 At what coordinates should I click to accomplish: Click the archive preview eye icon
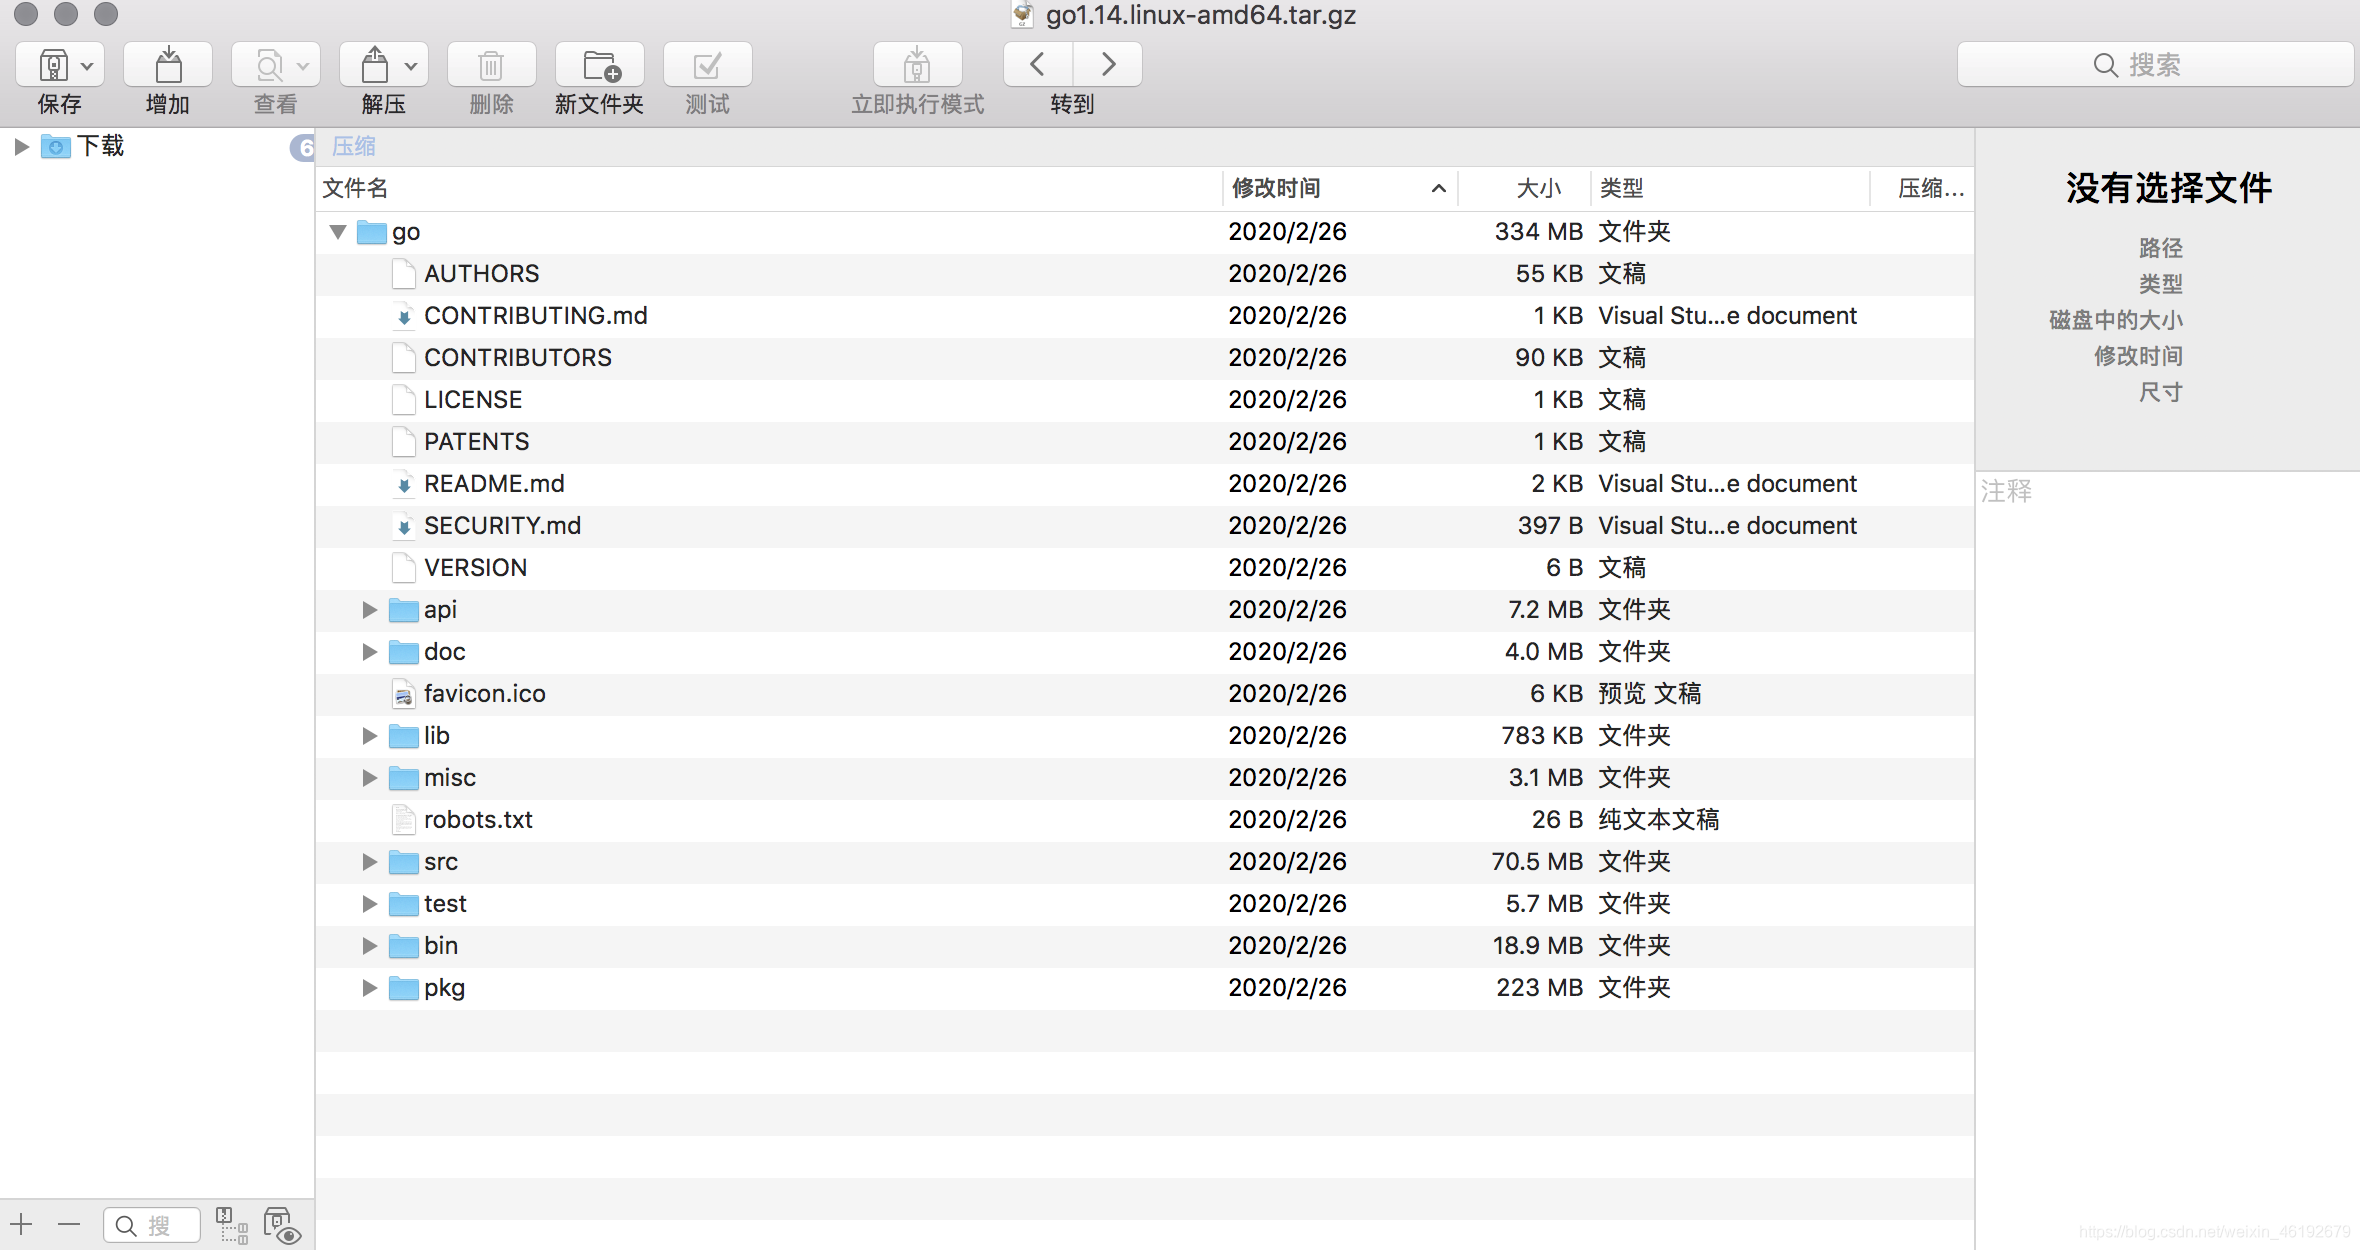point(282,1225)
